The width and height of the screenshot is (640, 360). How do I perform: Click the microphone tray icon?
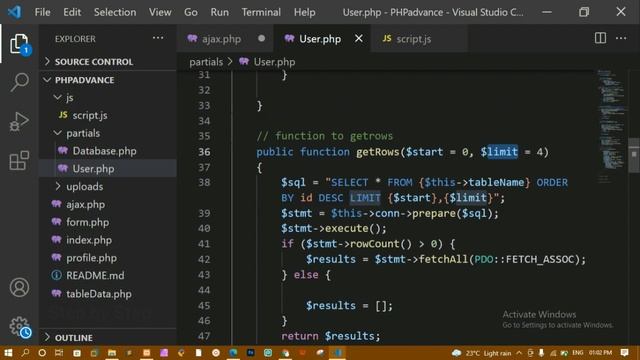[541, 353]
